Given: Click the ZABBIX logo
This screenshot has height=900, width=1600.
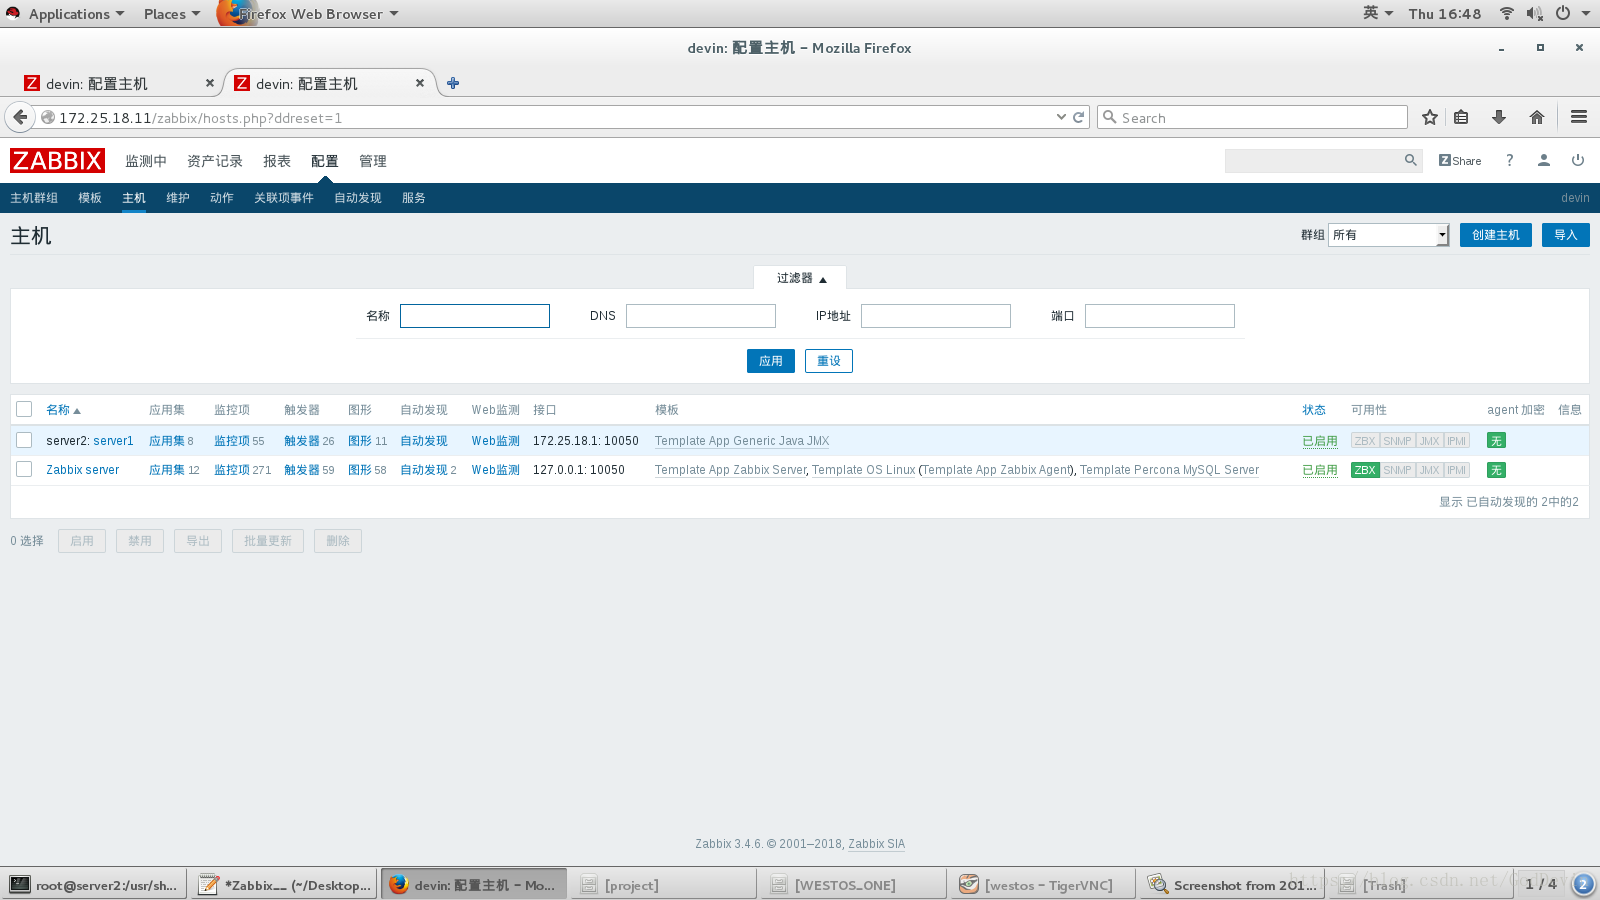Looking at the screenshot, I should pyautogui.click(x=57, y=160).
